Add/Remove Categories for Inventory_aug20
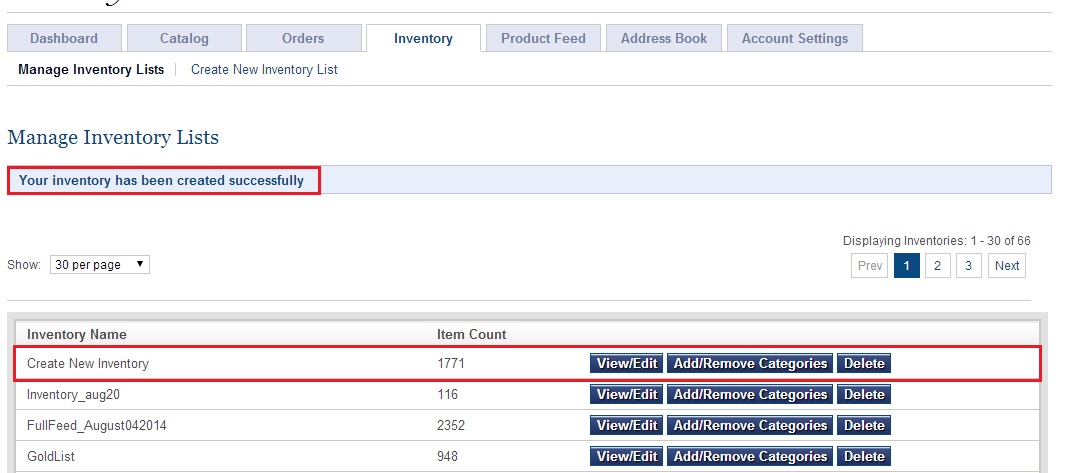The height and width of the screenshot is (473, 1065). click(750, 395)
